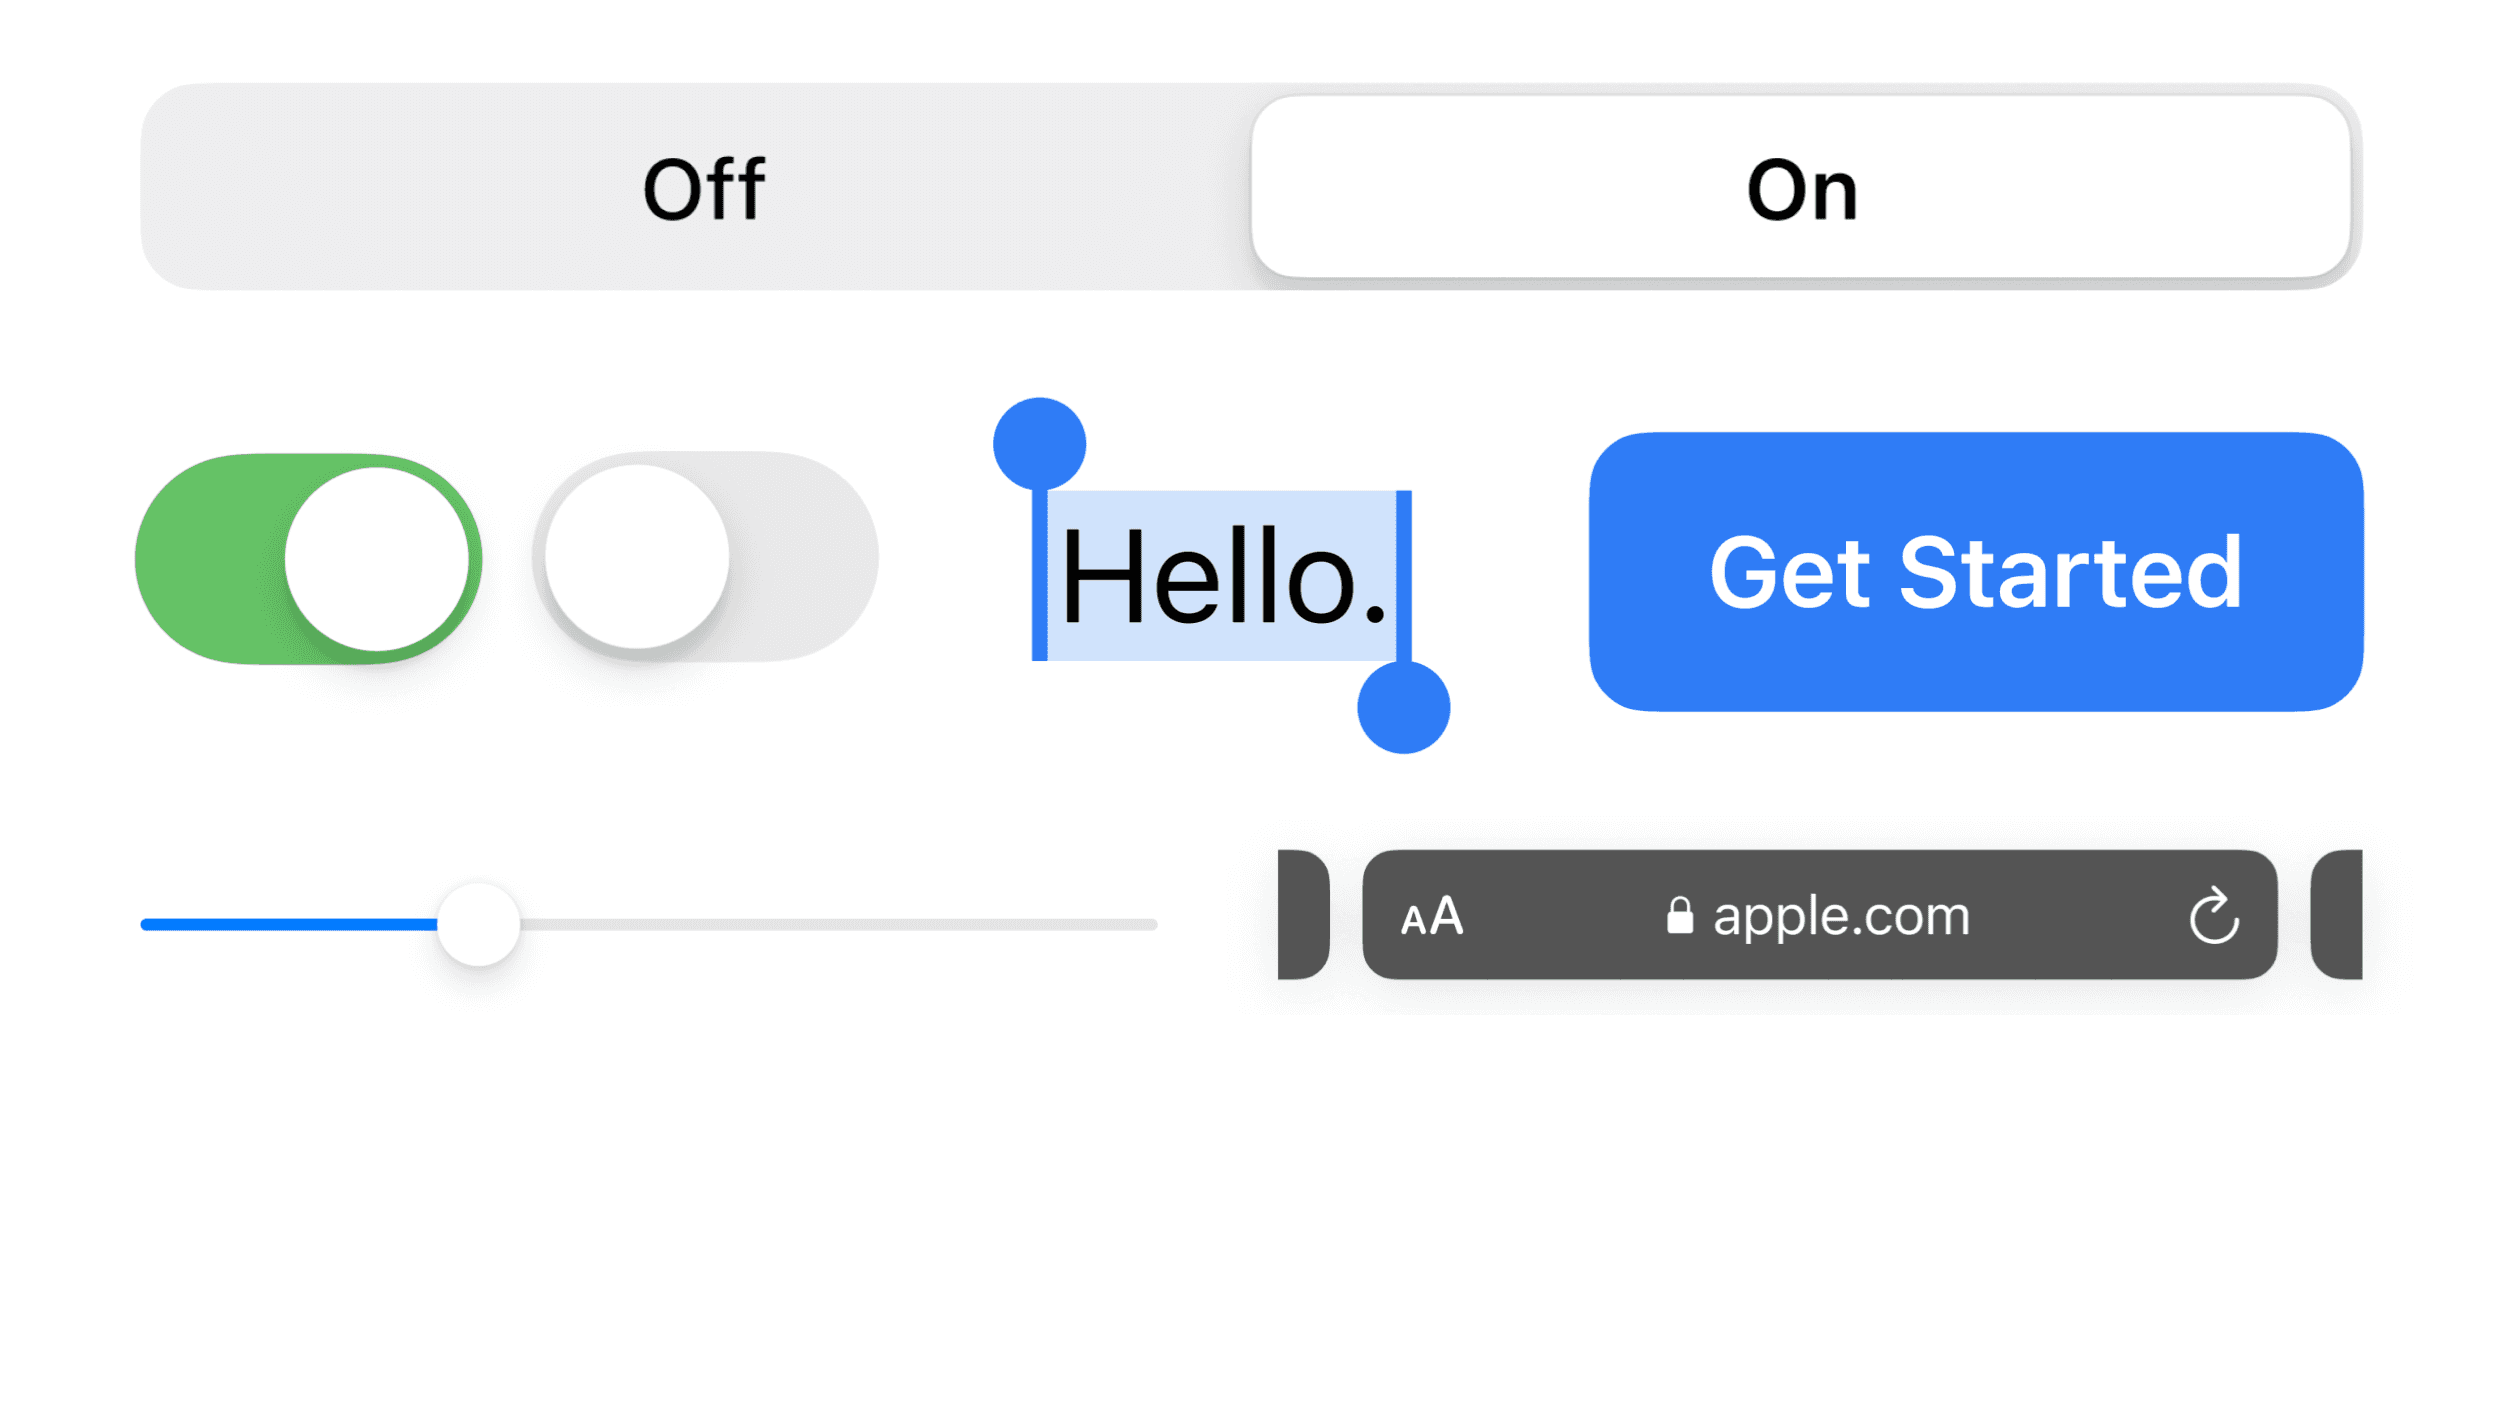Screen dimensions: 2500x1406
Task: Click the white knob of the green switch
Action: (x=377, y=559)
